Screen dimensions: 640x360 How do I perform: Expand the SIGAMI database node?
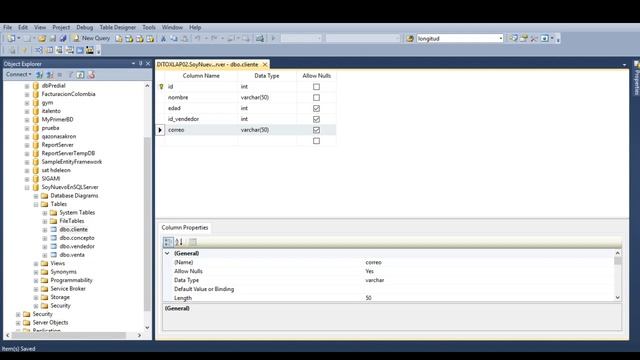[27, 179]
